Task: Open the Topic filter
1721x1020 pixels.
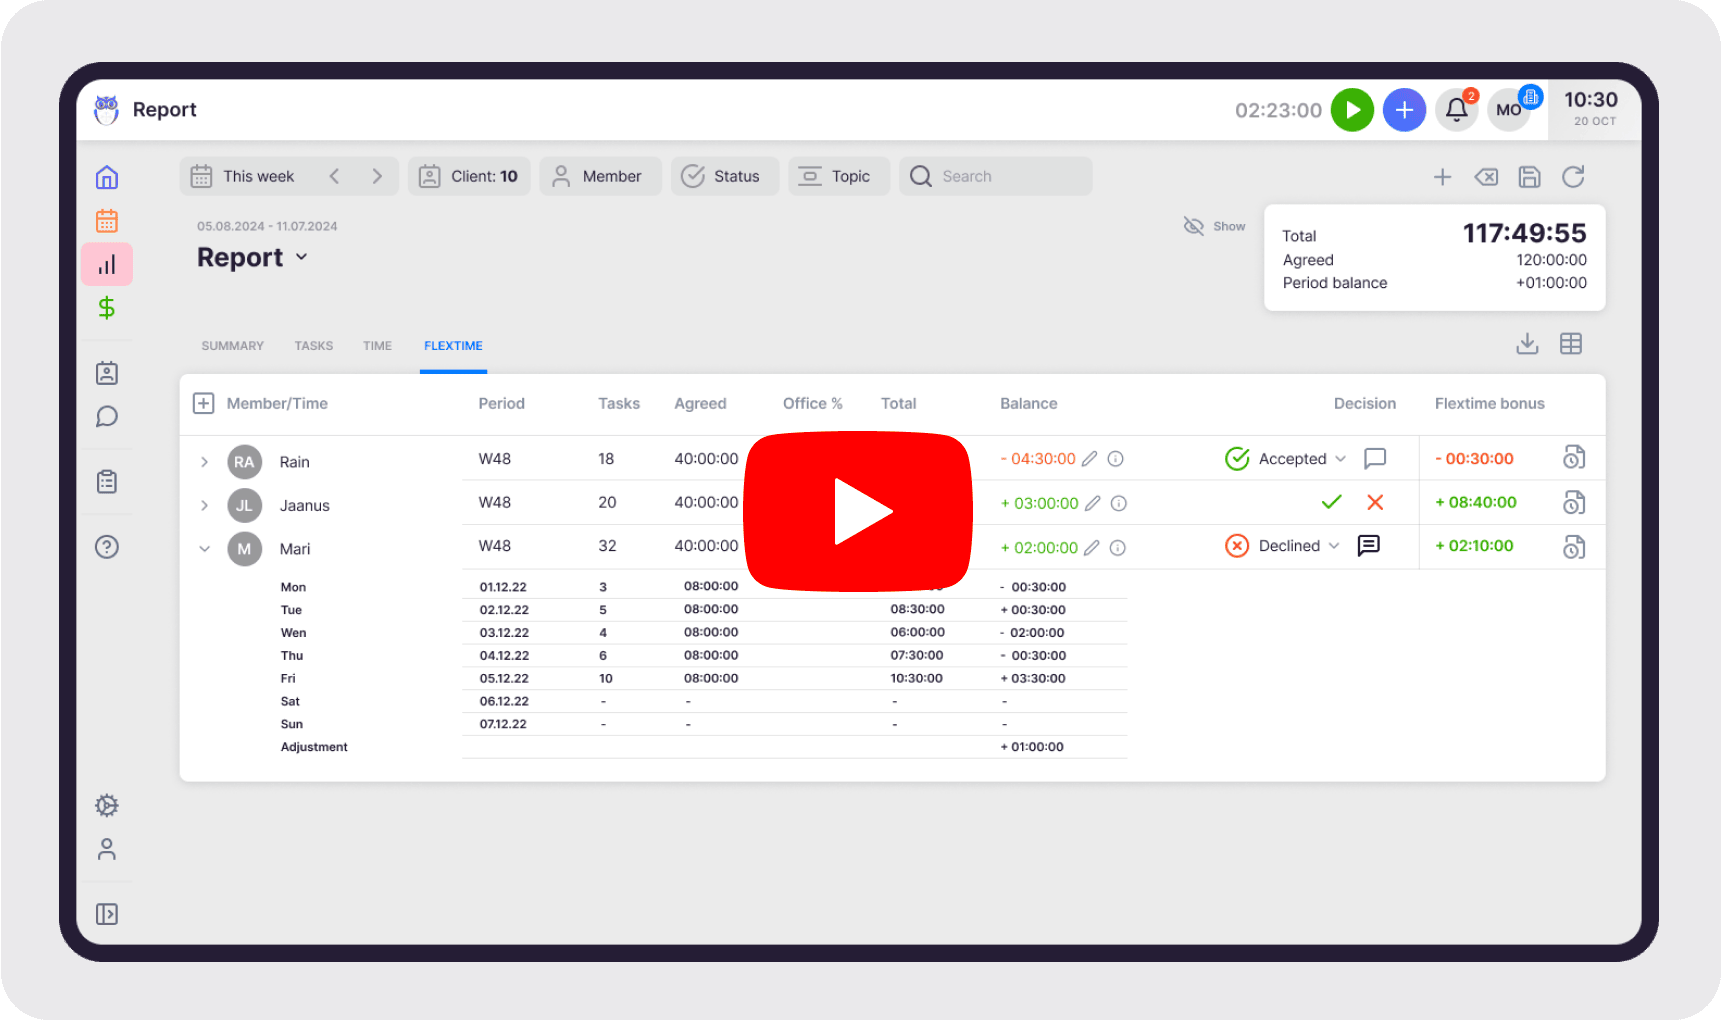Action: pos(838,176)
